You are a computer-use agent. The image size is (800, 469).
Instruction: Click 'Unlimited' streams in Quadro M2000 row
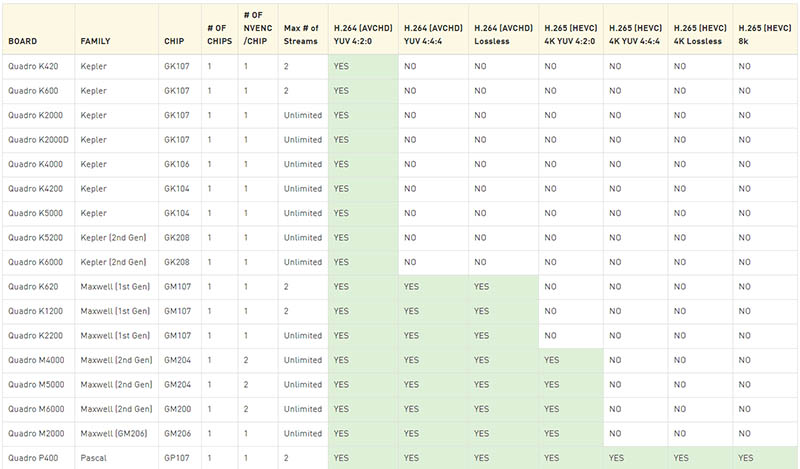[303, 434]
